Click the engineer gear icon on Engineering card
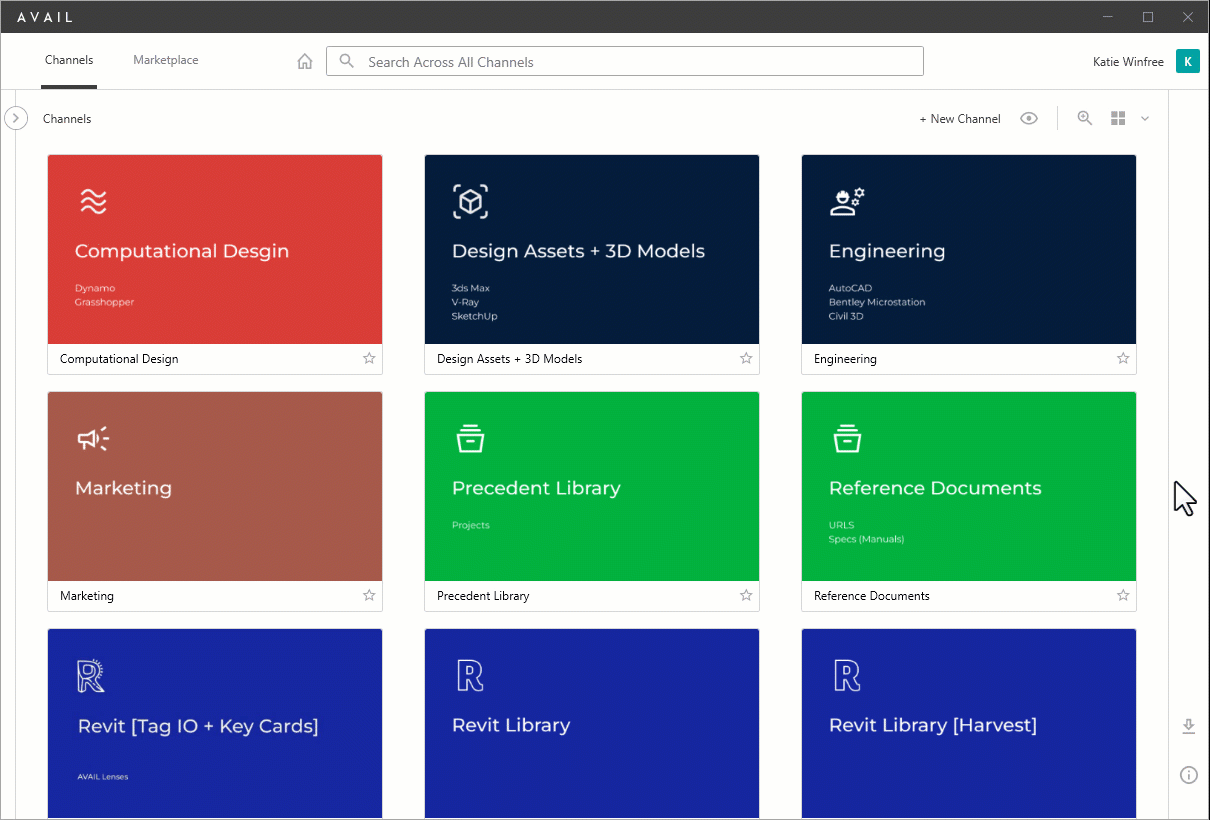 (847, 202)
